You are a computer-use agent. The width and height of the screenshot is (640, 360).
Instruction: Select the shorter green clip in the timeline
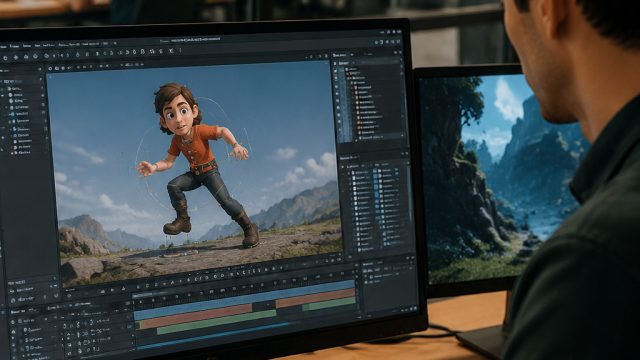pyautogui.click(x=329, y=305)
